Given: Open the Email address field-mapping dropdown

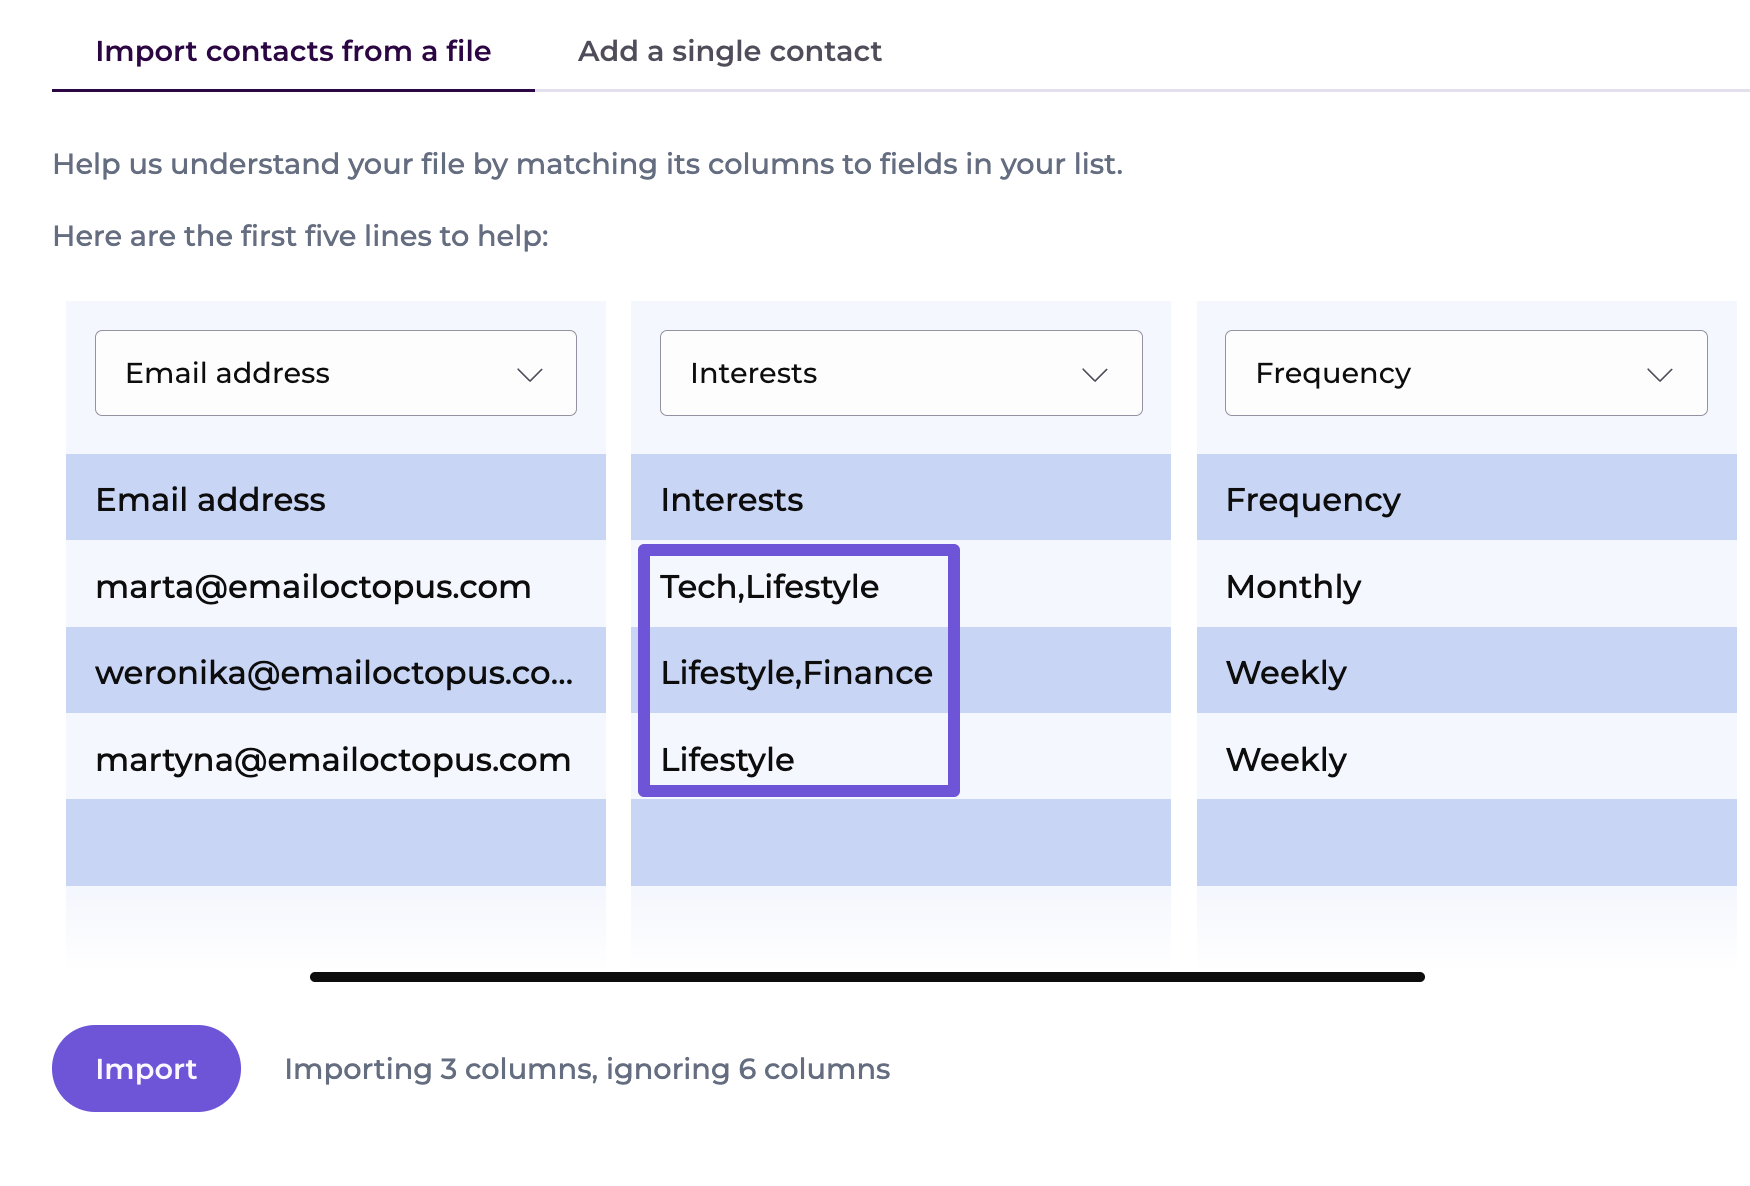Looking at the screenshot, I should pos(335,373).
